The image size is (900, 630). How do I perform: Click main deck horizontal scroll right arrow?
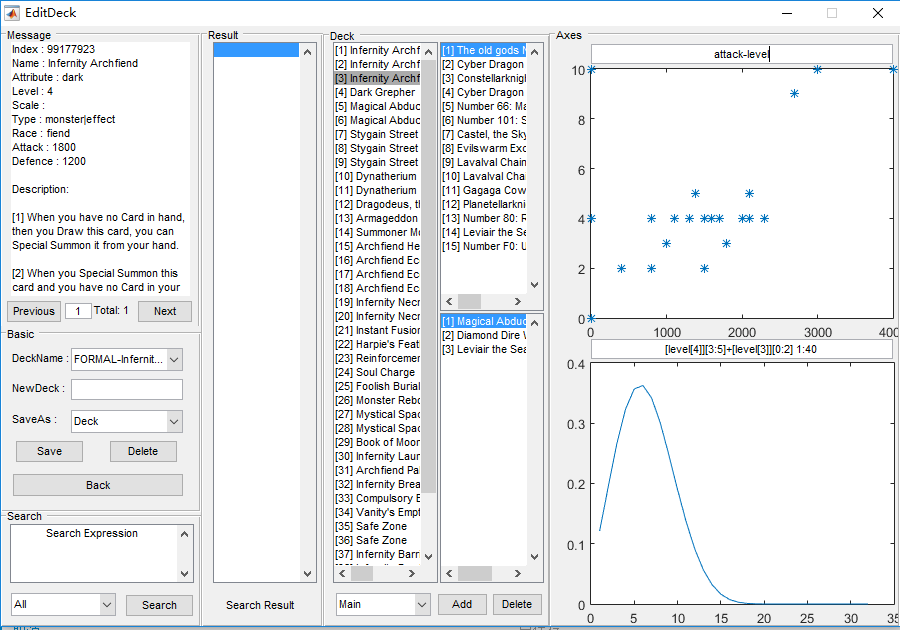(x=412, y=573)
